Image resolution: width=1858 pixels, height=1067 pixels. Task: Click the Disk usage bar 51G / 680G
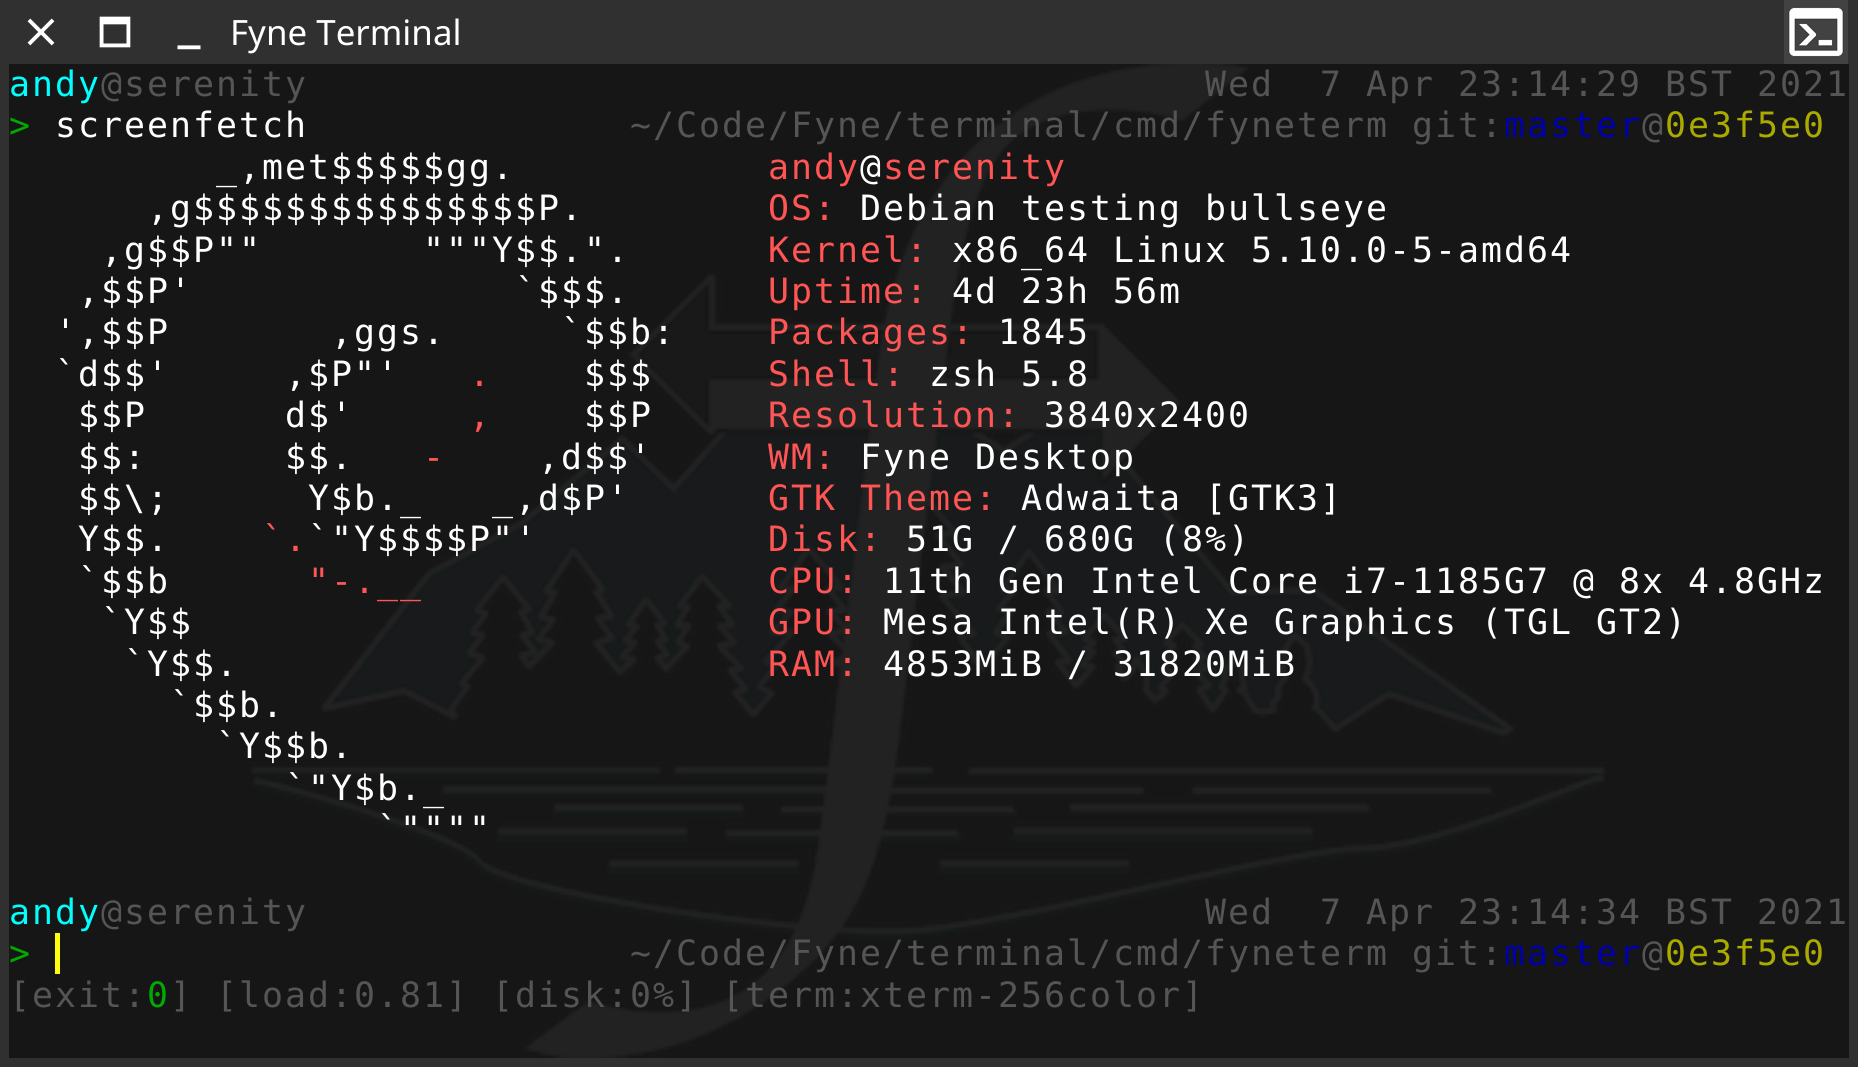tap(1005, 539)
